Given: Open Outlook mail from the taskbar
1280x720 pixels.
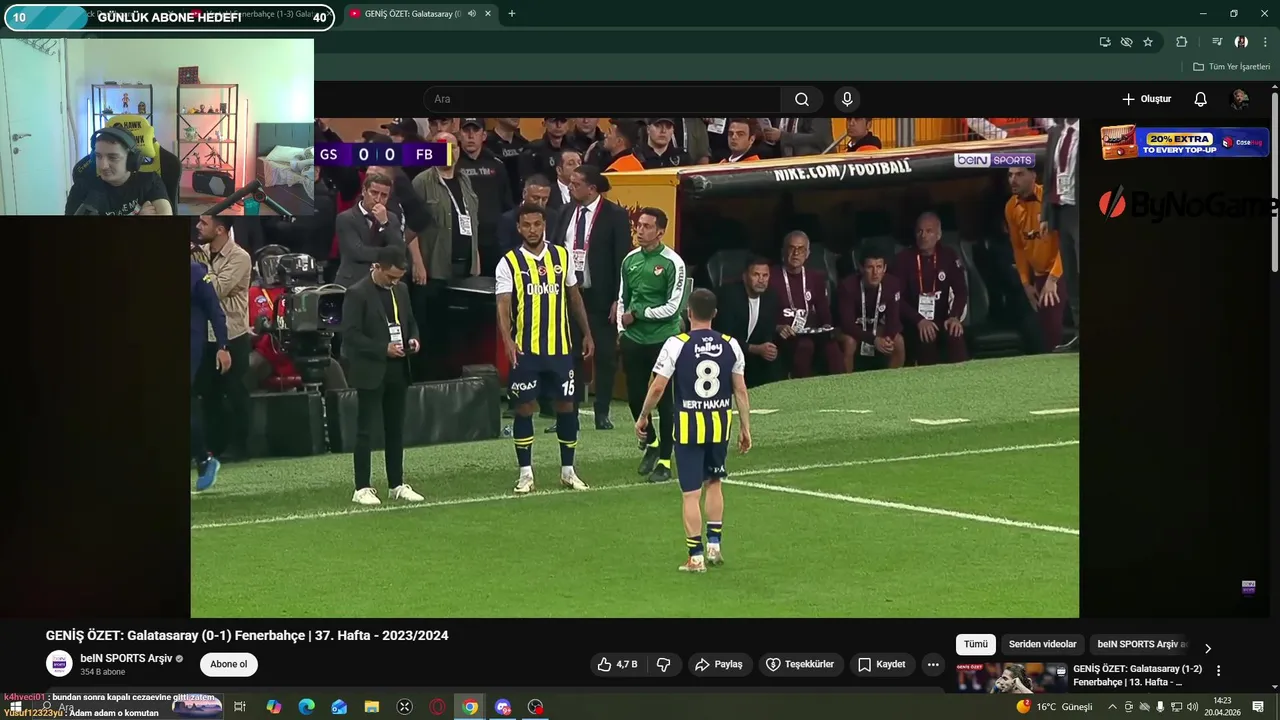Looking at the screenshot, I should (x=339, y=707).
